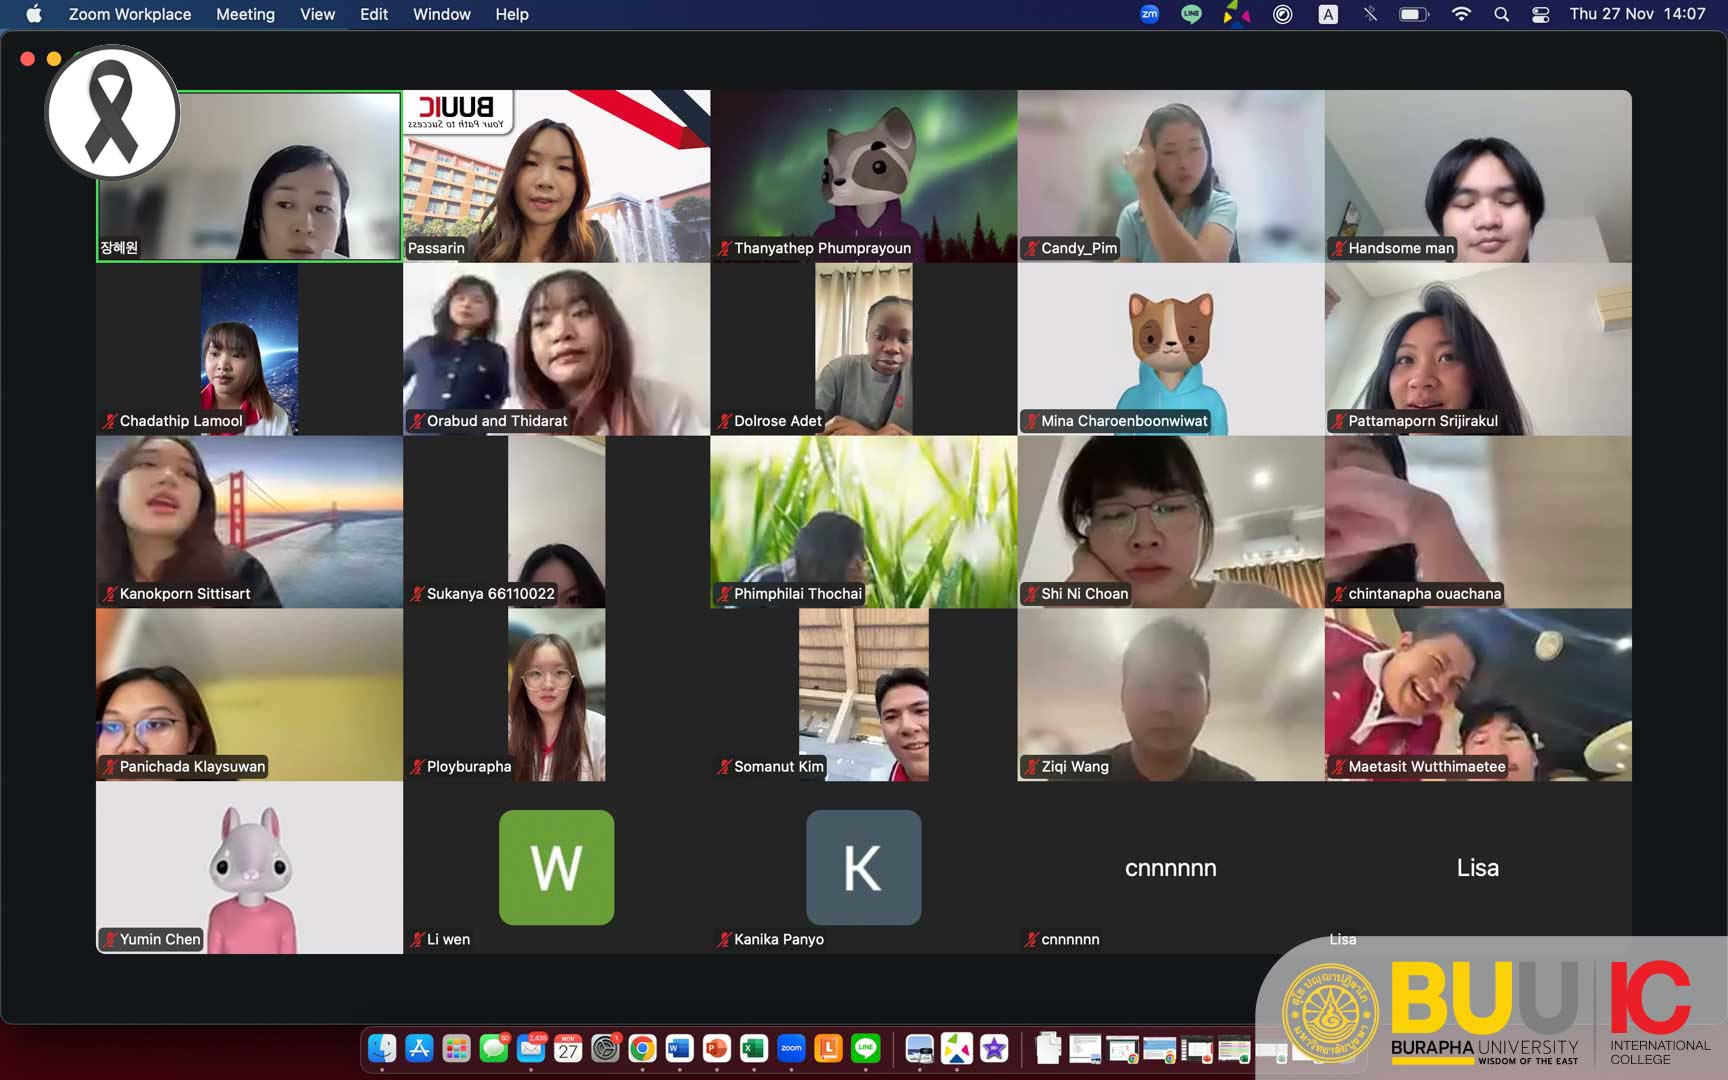The width and height of the screenshot is (1728, 1080).
Task: Launch Zoom from the Dock
Action: 791,1048
